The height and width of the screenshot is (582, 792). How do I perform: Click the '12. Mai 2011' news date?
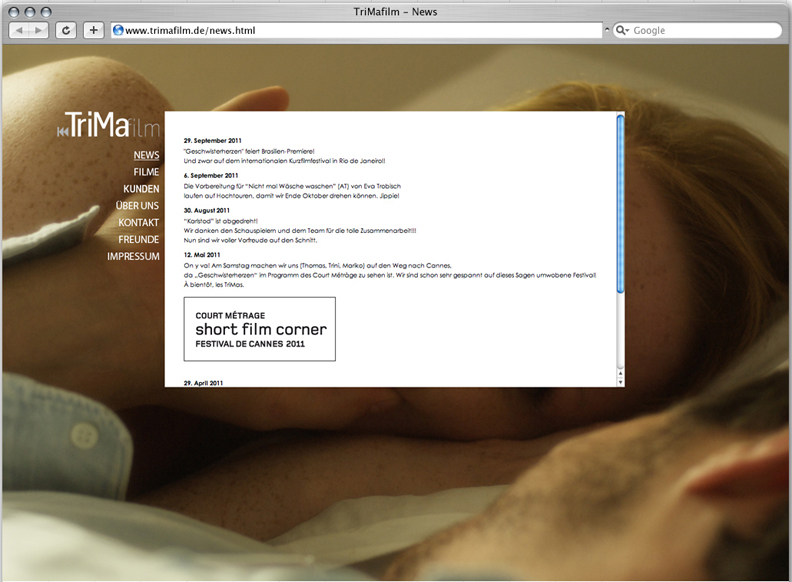[x=202, y=255]
